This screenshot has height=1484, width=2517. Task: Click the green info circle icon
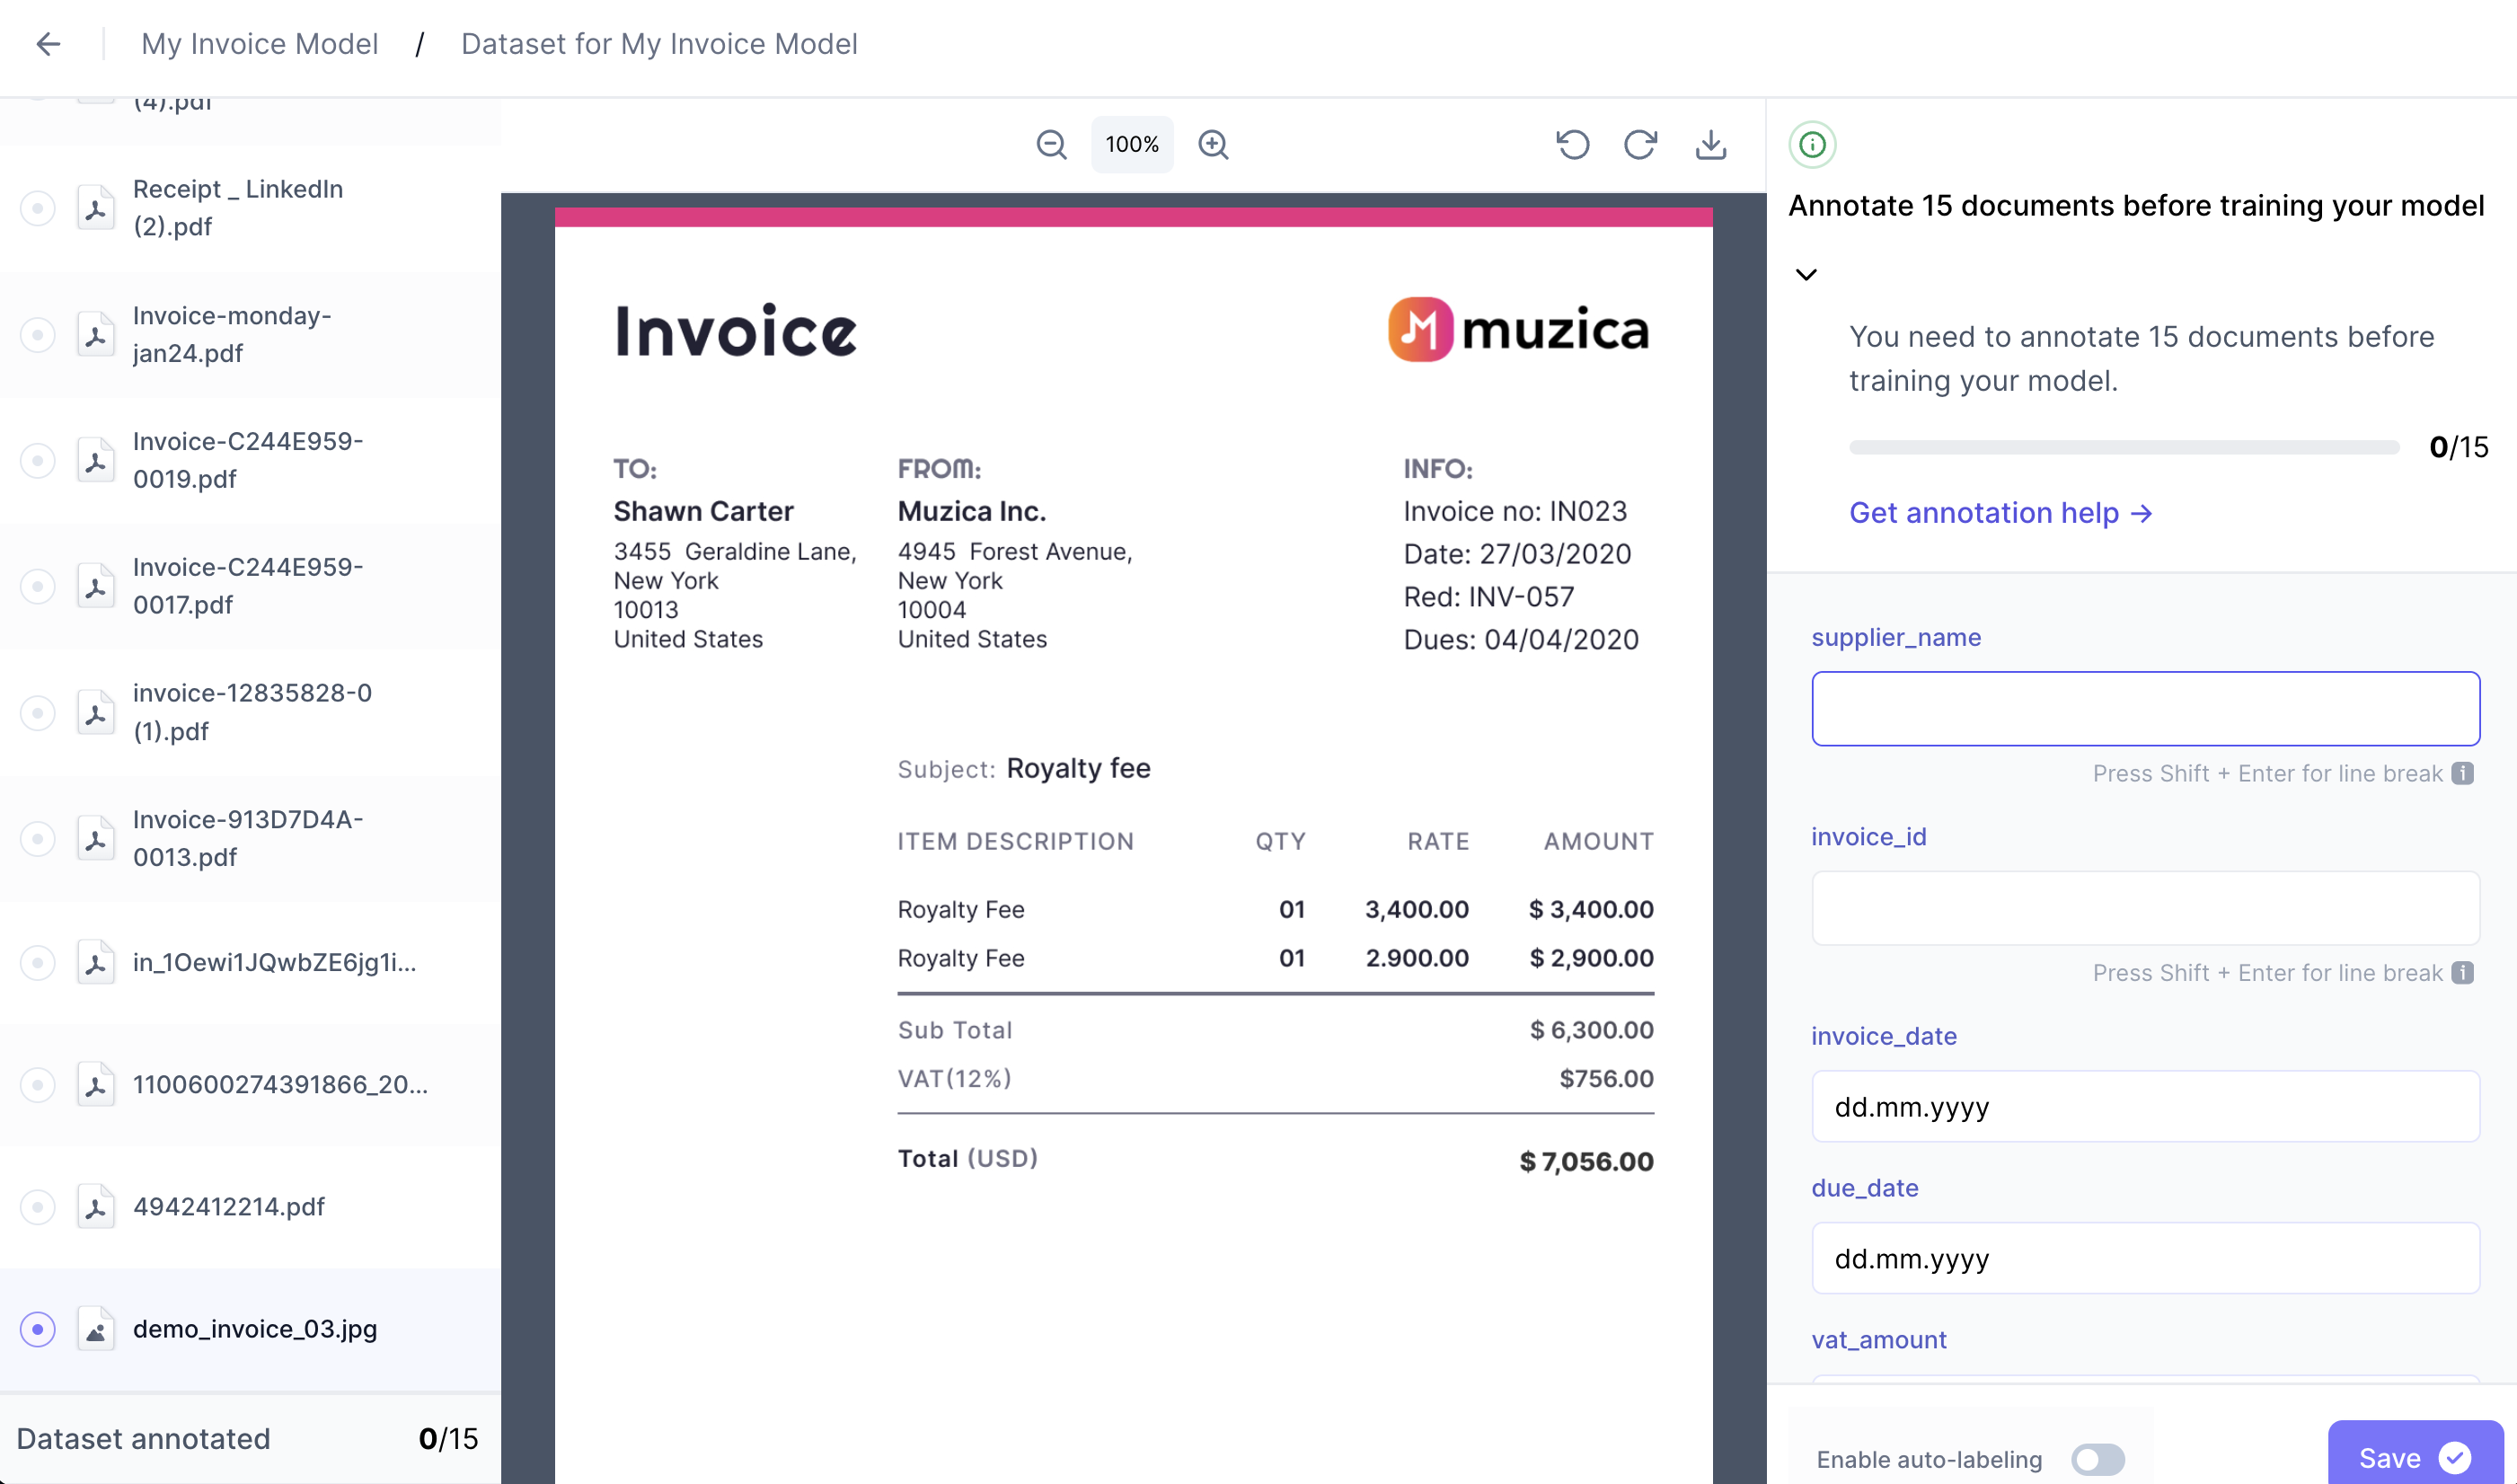click(x=1812, y=145)
